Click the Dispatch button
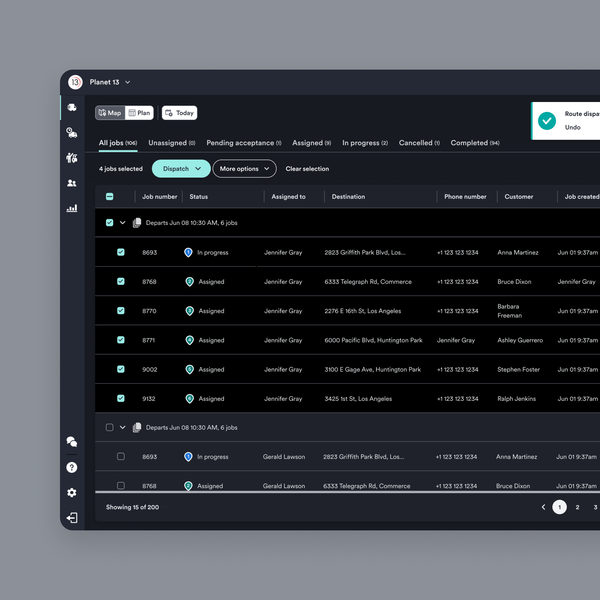The width and height of the screenshot is (600, 600). click(181, 169)
